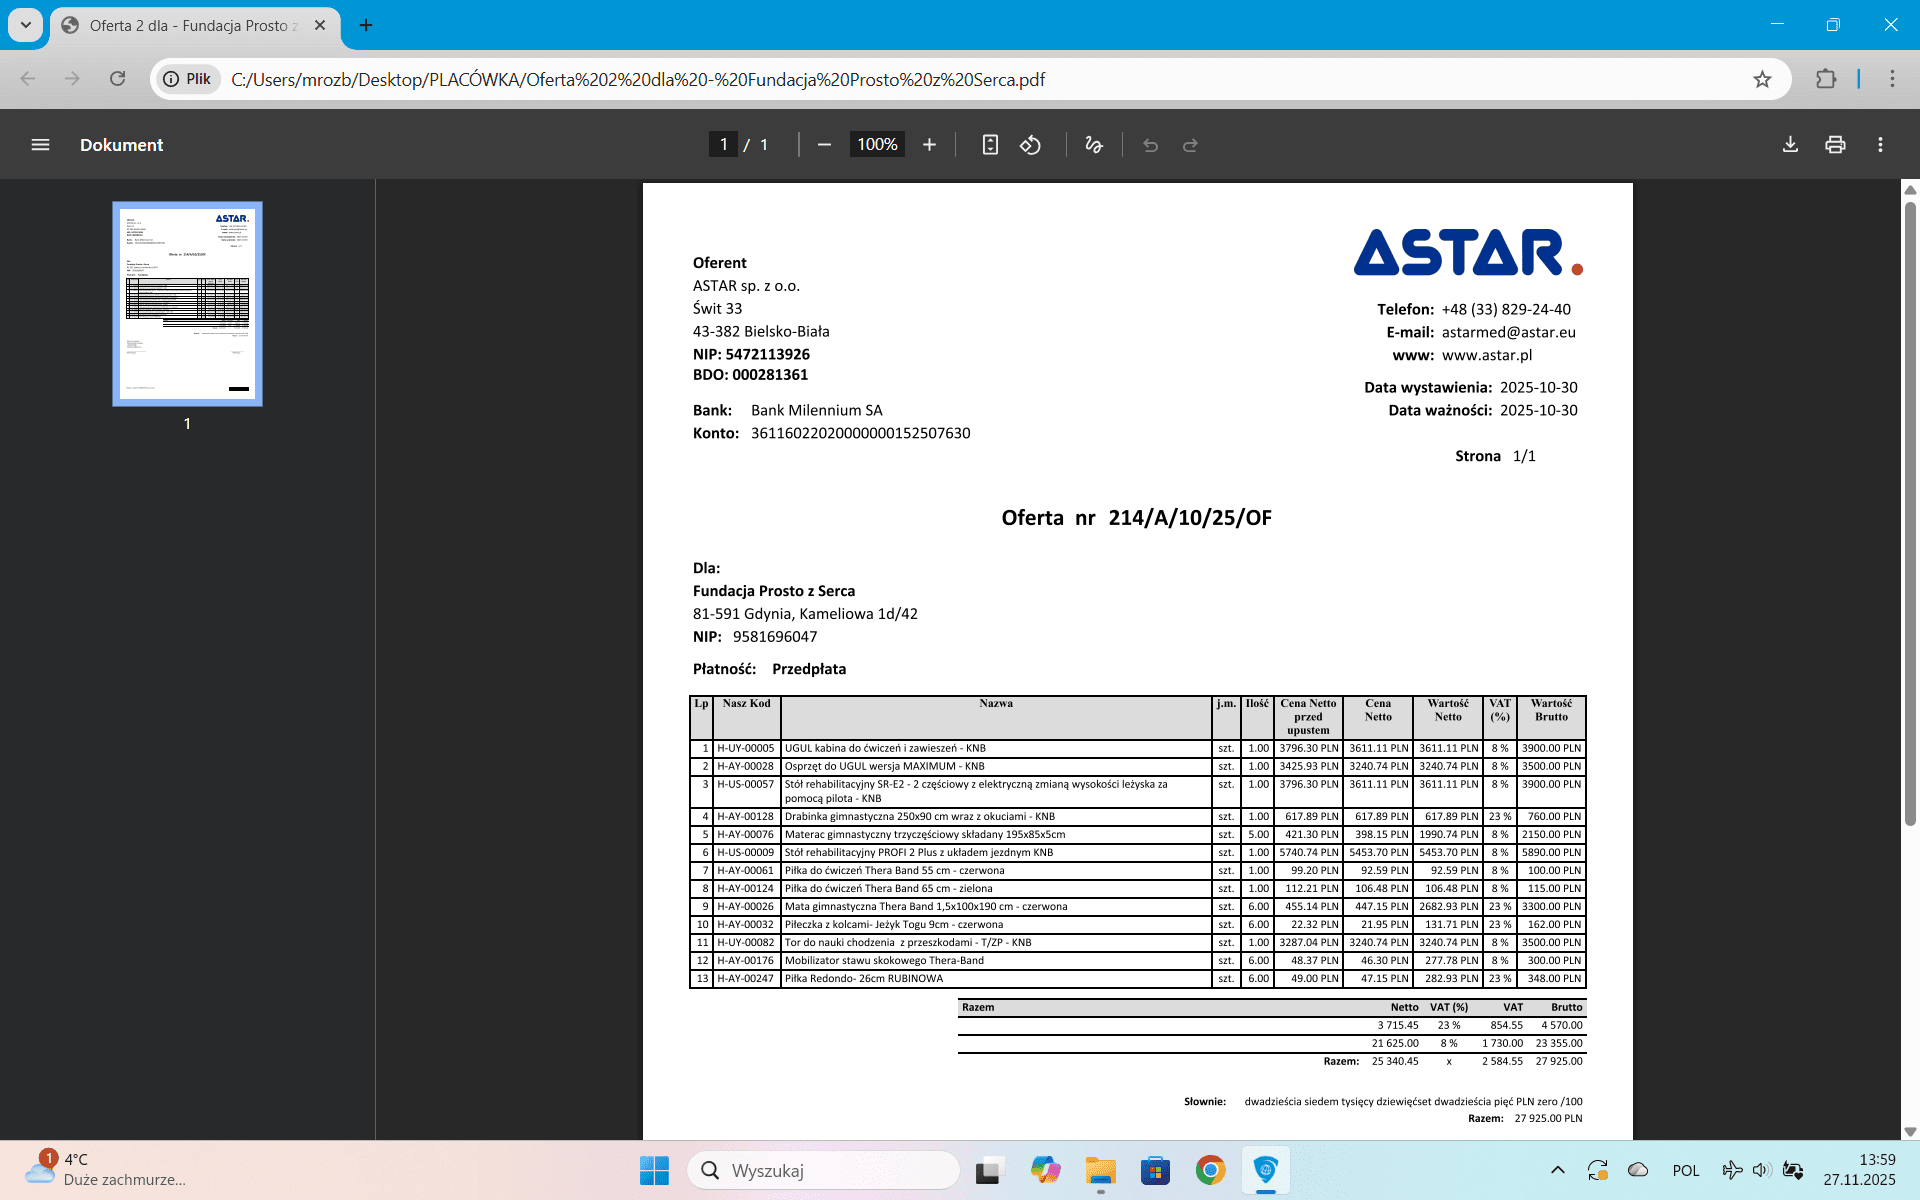Click the Wyszukaj taskbar search box

(823, 1170)
